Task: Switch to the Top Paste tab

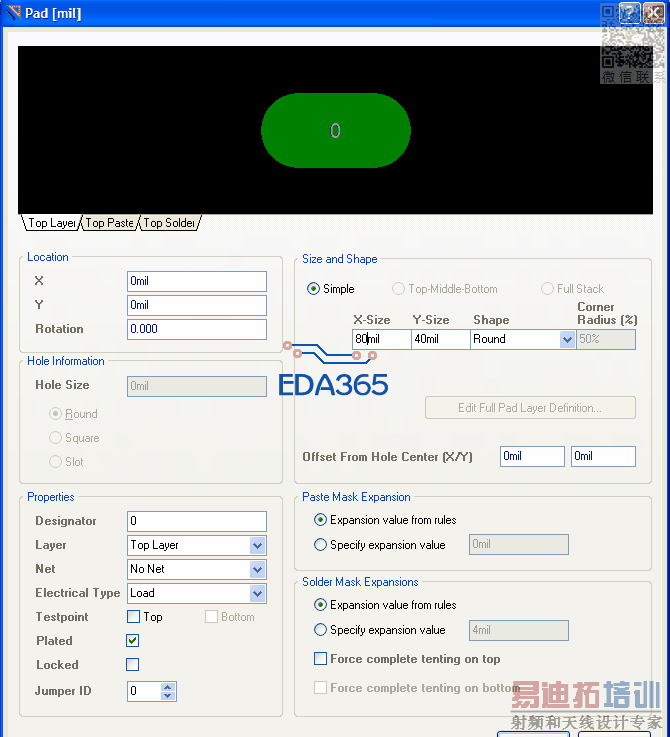Action: point(110,223)
